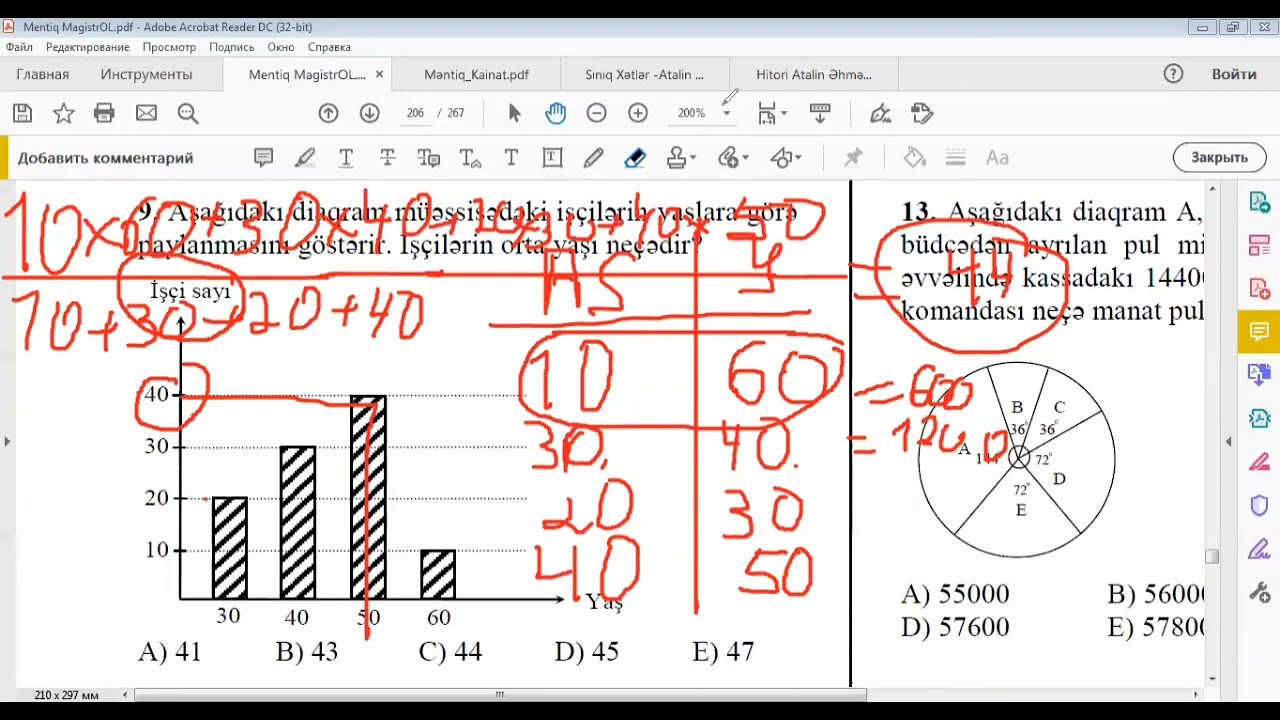Select the add text comment tool
Image resolution: width=1280 pixels, height=720 pixels.
point(511,157)
